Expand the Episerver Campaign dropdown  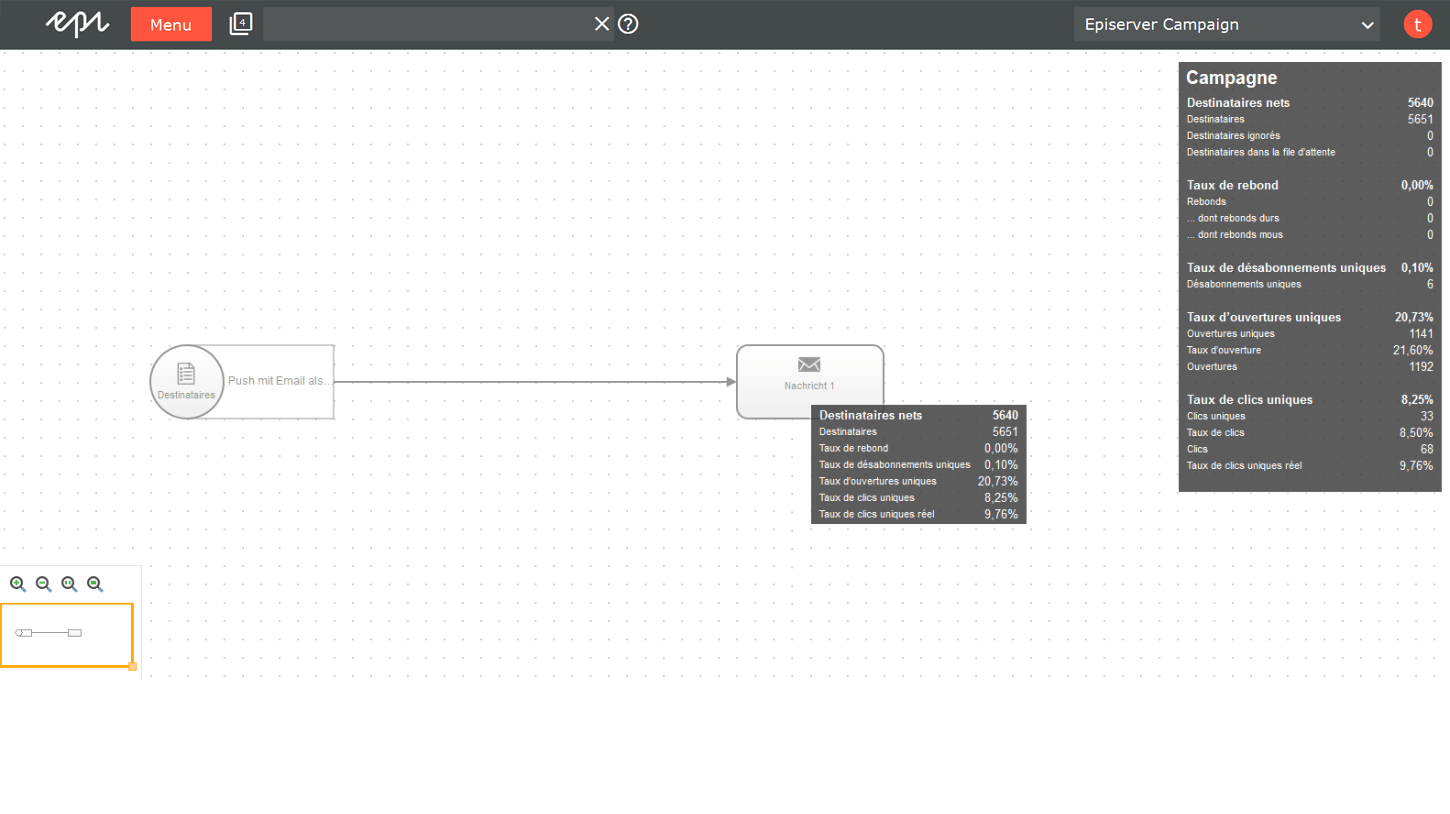(x=1227, y=24)
